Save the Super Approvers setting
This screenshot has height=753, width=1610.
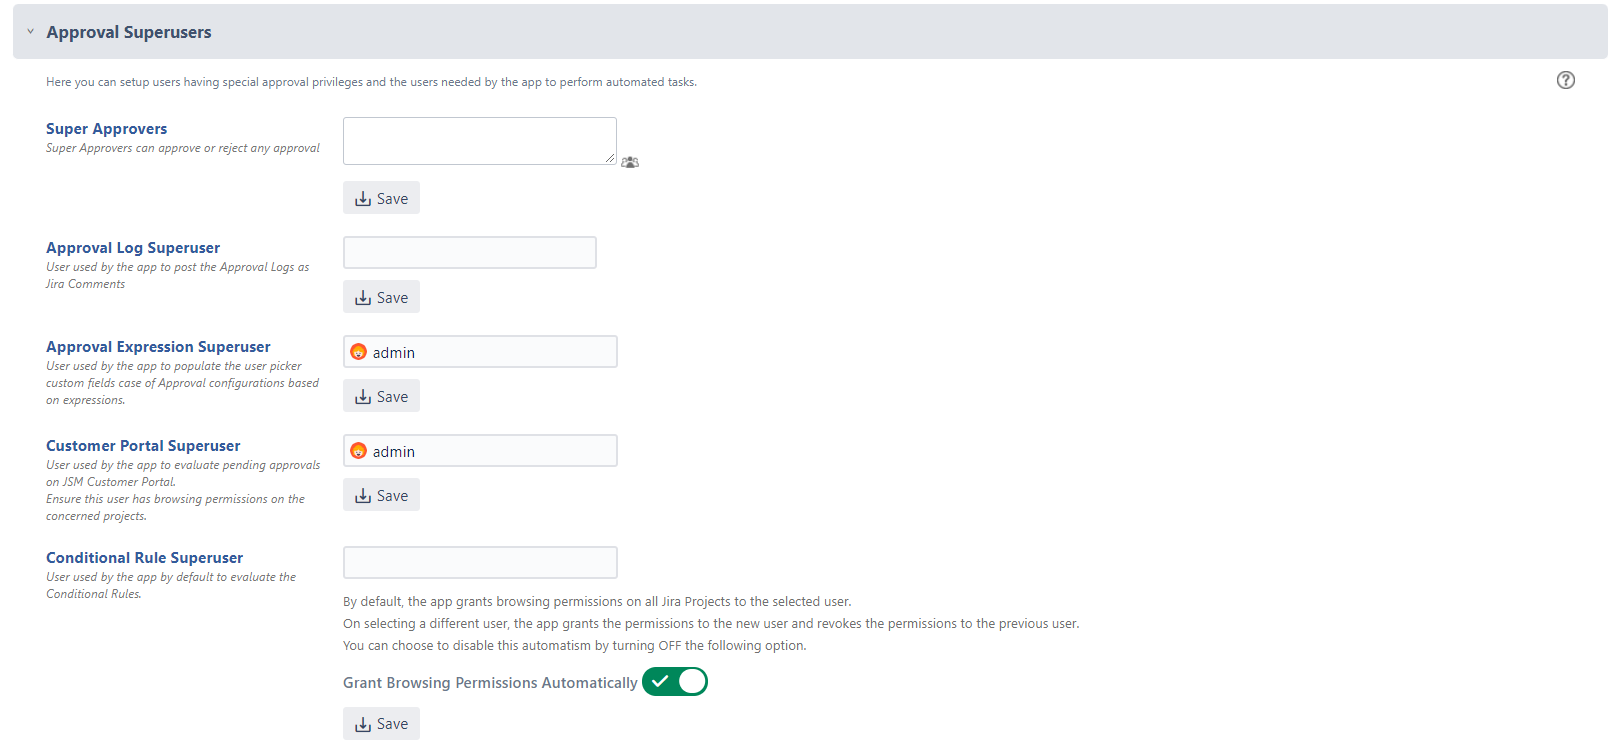[381, 198]
